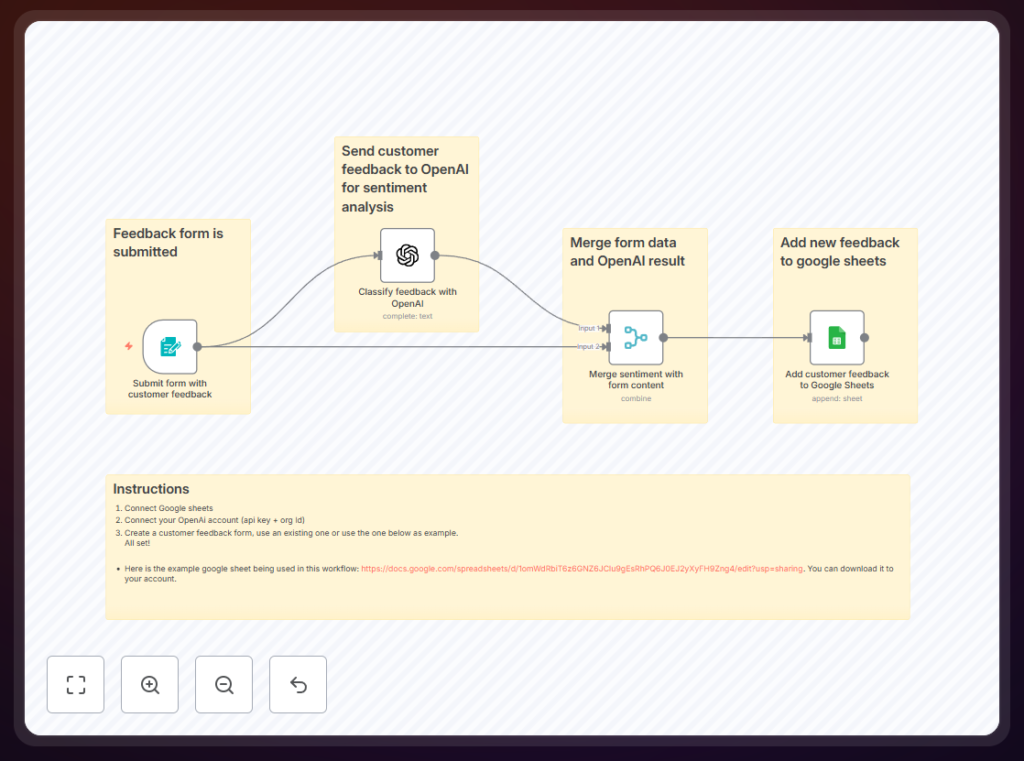Click the zoom in magnifier button
Image resolution: width=1024 pixels, height=761 pixels.
coord(150,684)
